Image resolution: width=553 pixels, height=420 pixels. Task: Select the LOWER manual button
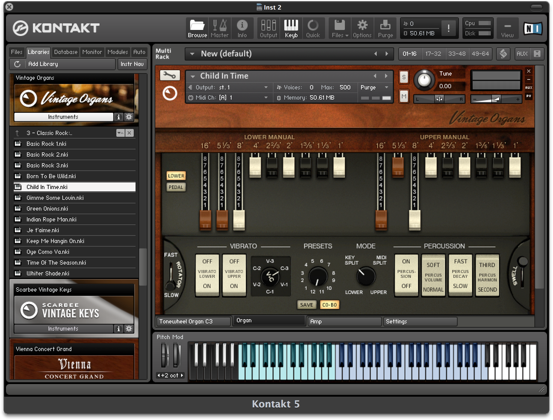click(x=176, y=176)
